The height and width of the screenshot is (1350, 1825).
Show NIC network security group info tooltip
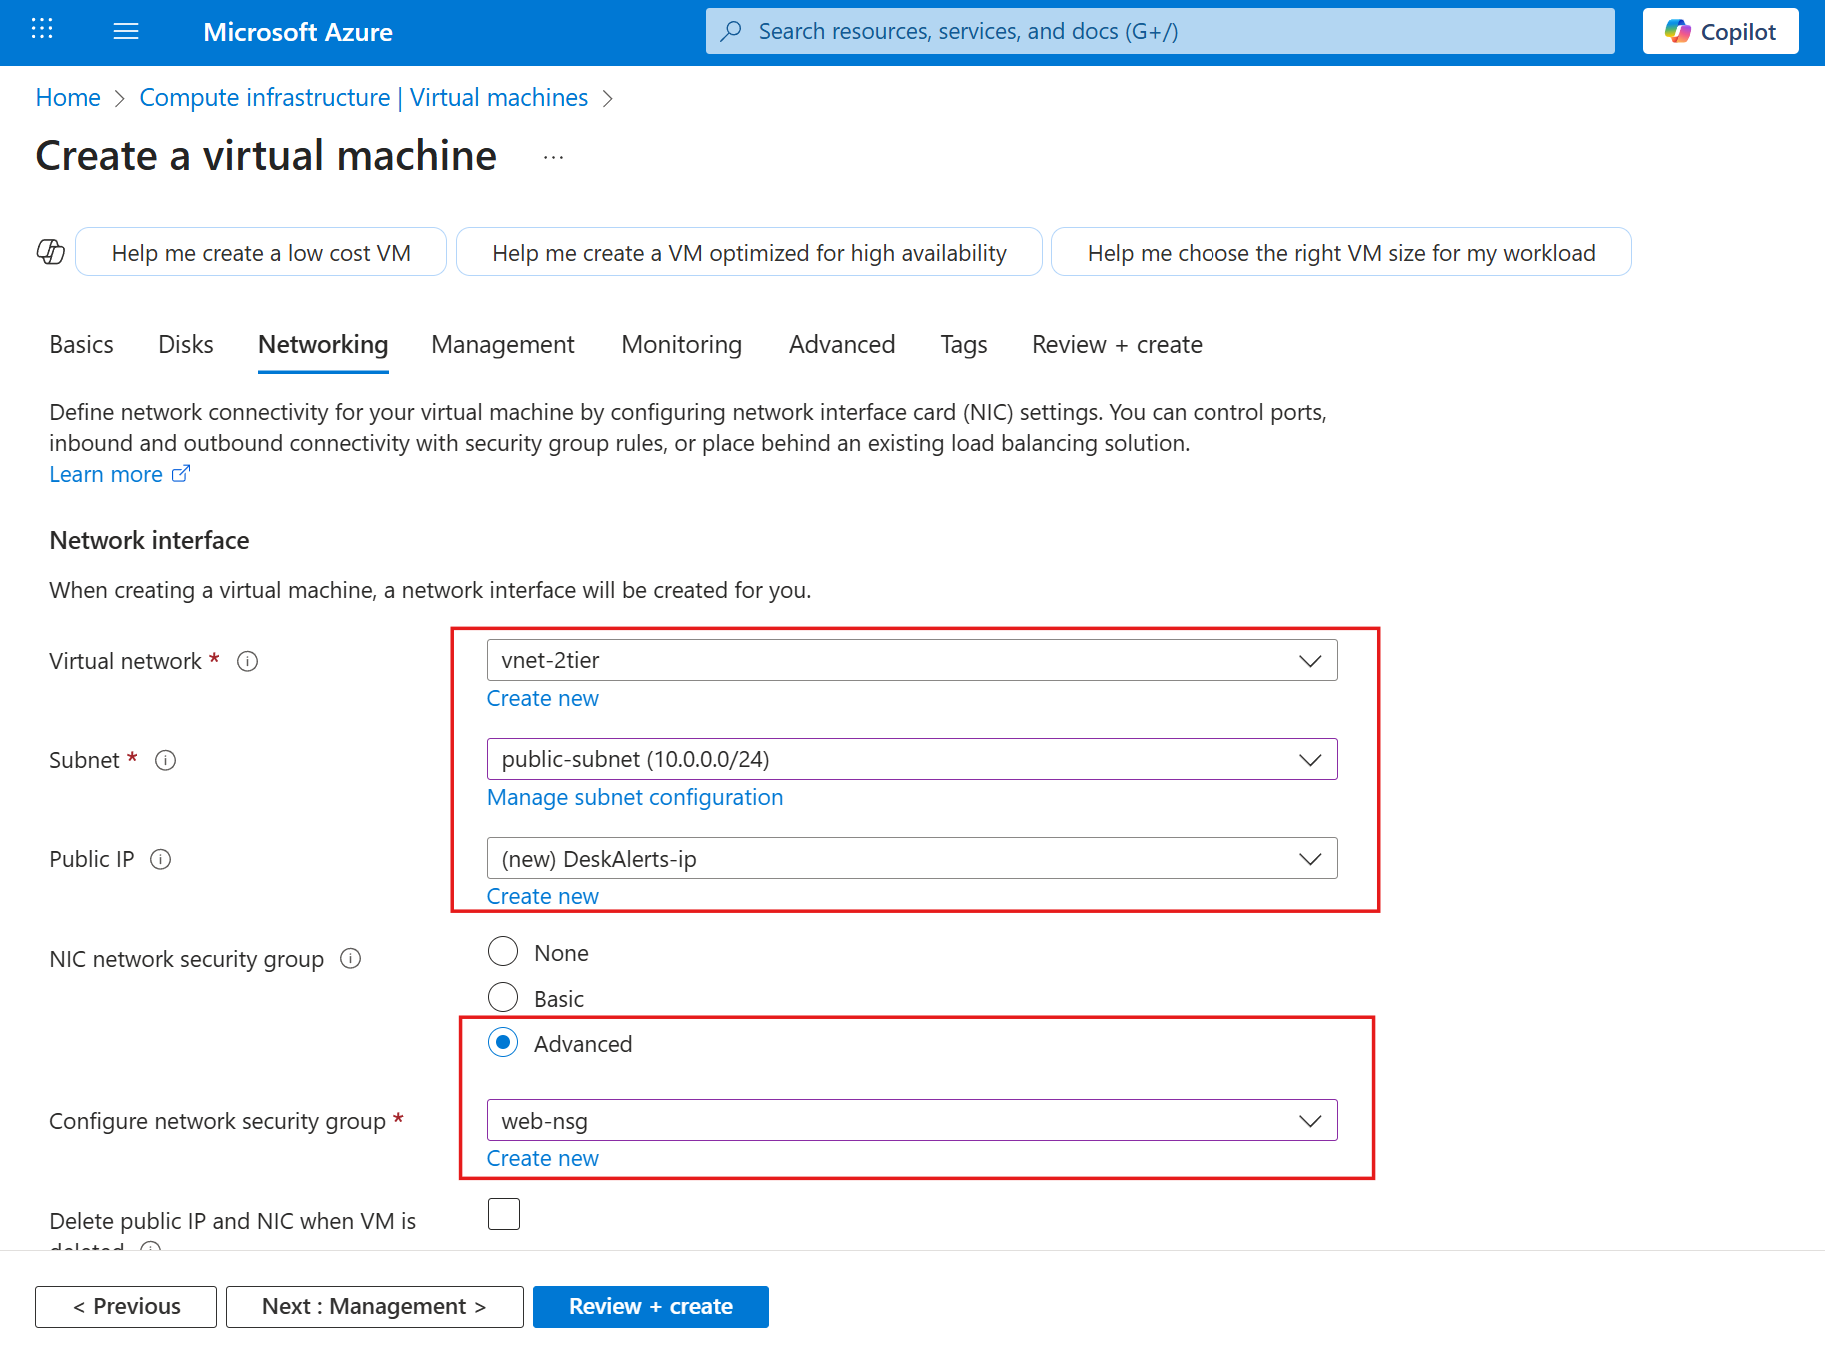tap(350, 958)
